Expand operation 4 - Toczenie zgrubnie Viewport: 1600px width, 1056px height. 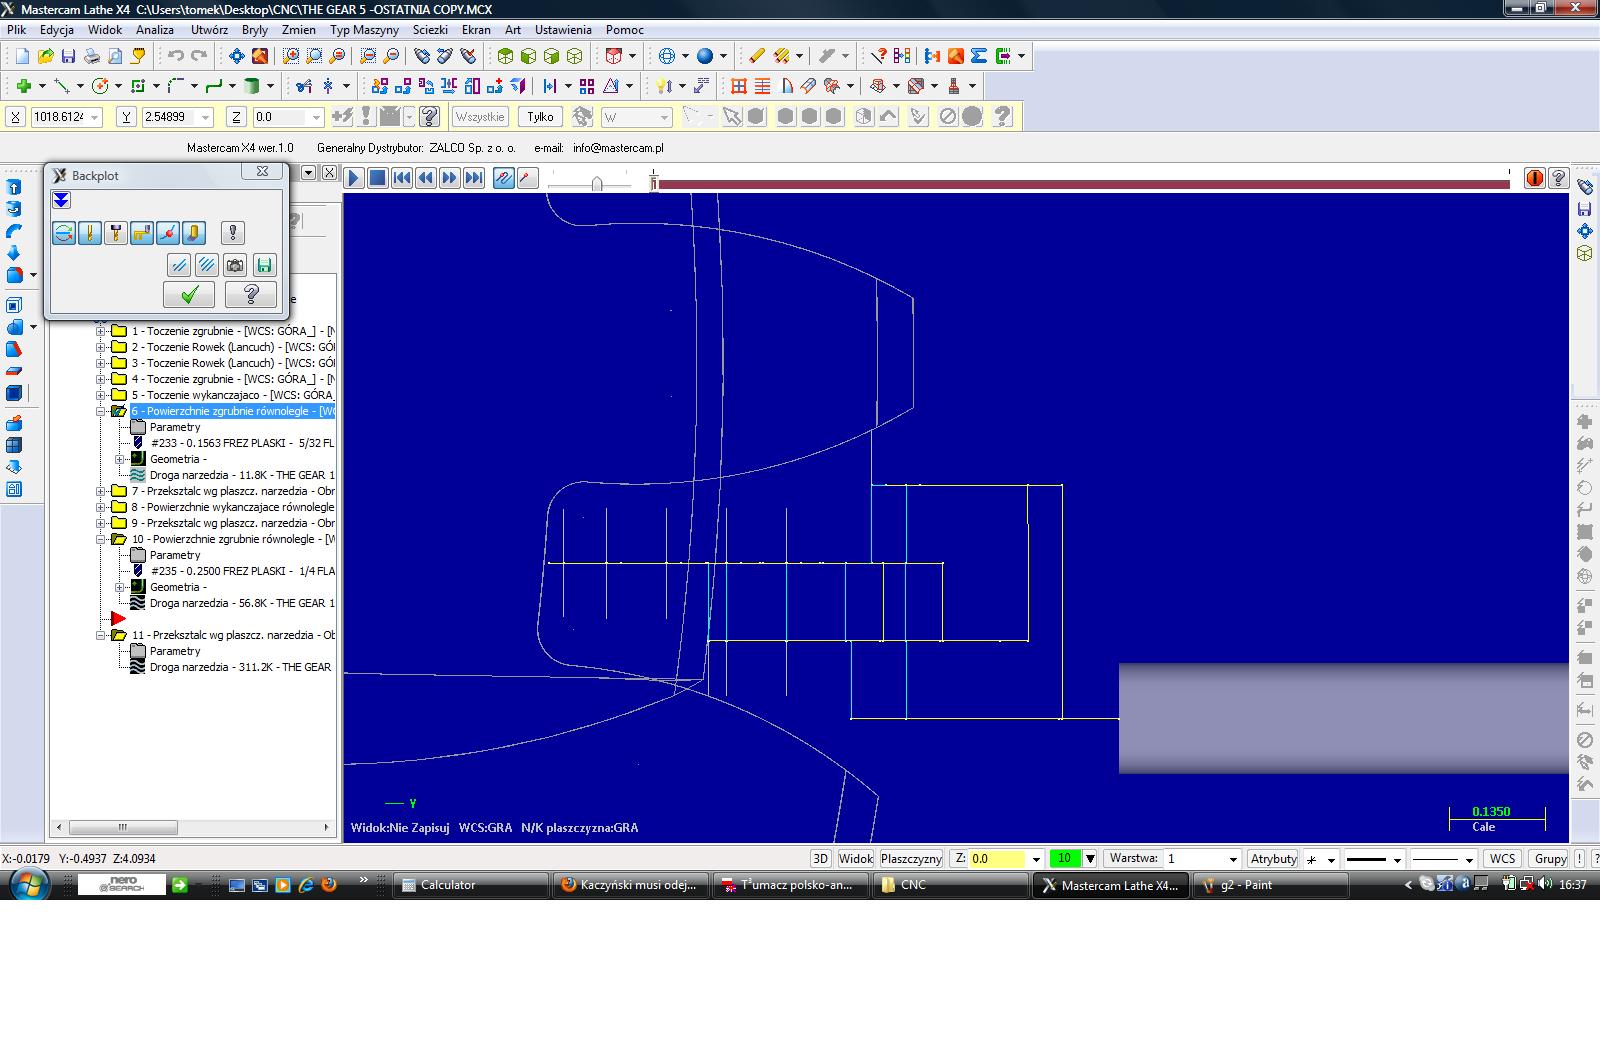pyautogui.click(x=101, y=379)
